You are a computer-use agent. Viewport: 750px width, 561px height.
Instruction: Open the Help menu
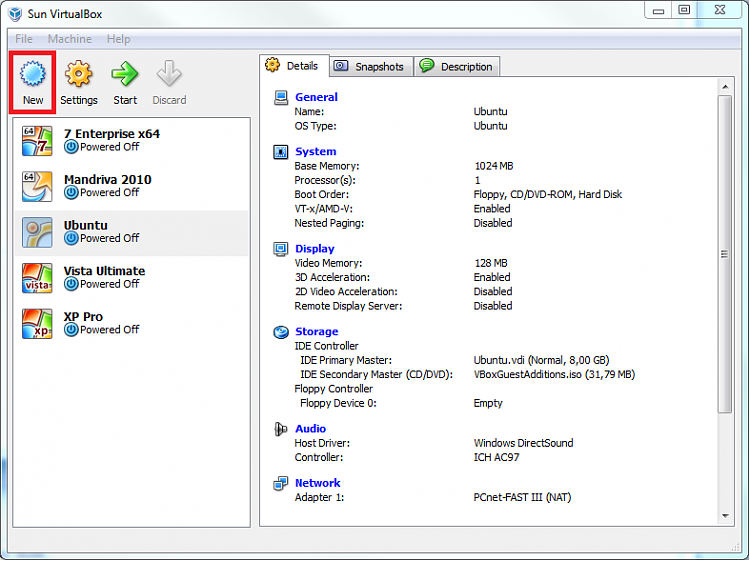click(x=119, y=39)
